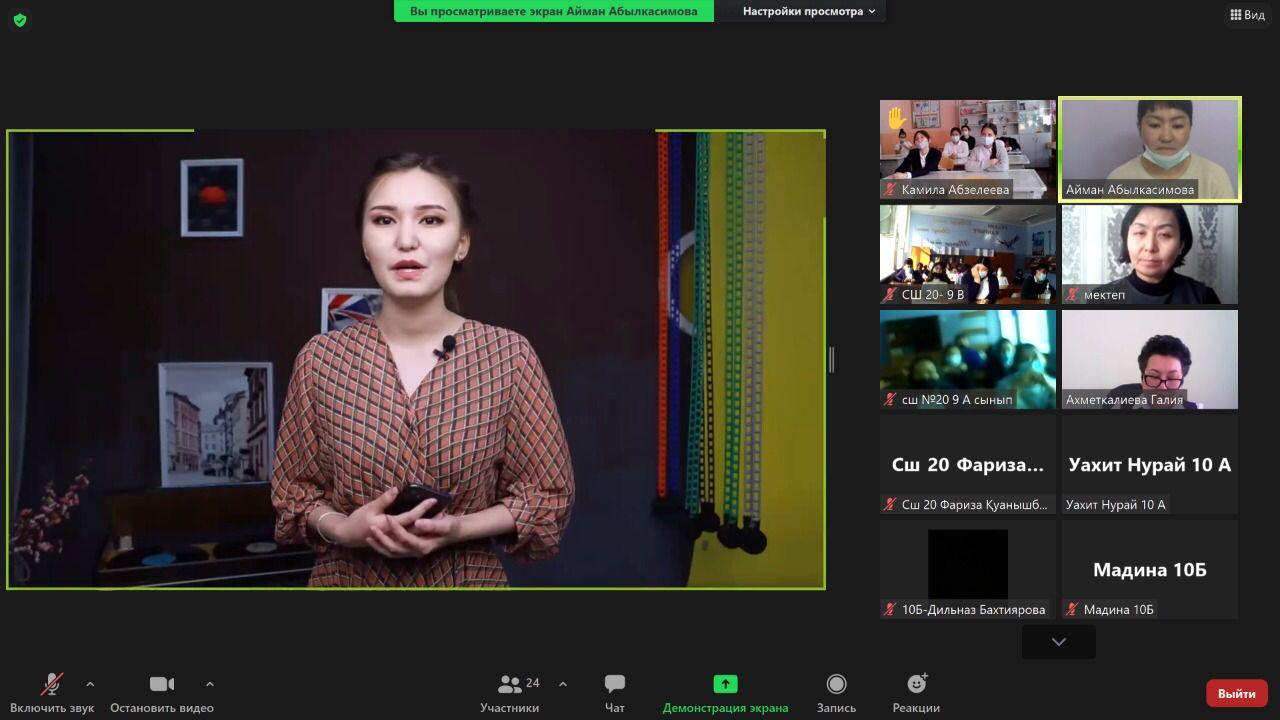Open Настройки просмотра view options dropdown

pyautogui.click(x=809, y=11)
